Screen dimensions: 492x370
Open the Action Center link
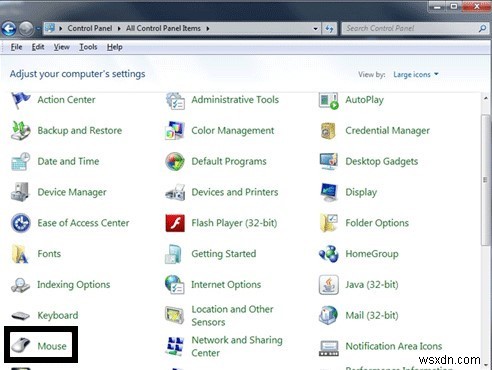(x=66, y=100)
